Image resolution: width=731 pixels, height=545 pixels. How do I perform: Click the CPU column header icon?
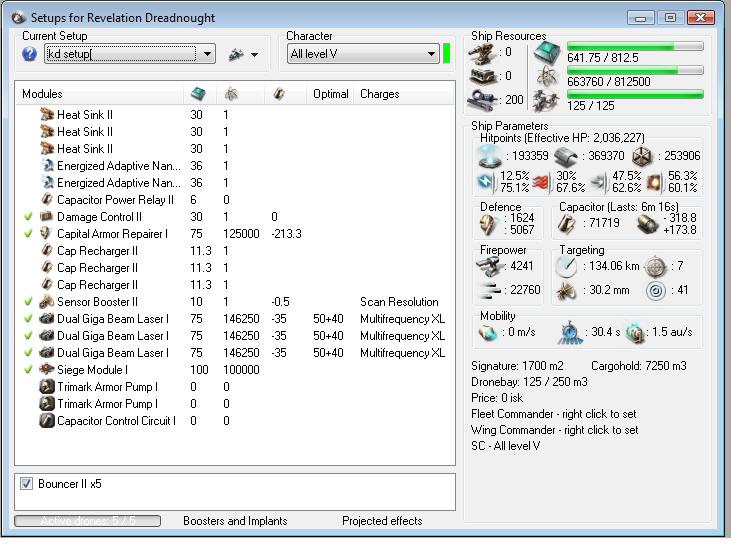198,94
